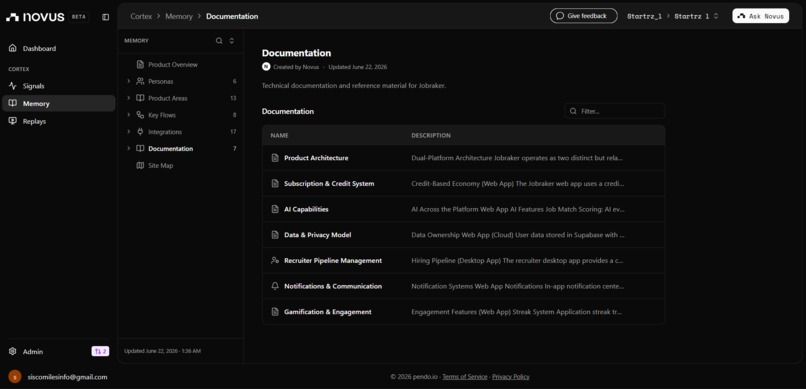This screenshot has width=806, height=389.
Task: Click the document icon for Gamification & Engagement
Action: [x=275, y=312]
